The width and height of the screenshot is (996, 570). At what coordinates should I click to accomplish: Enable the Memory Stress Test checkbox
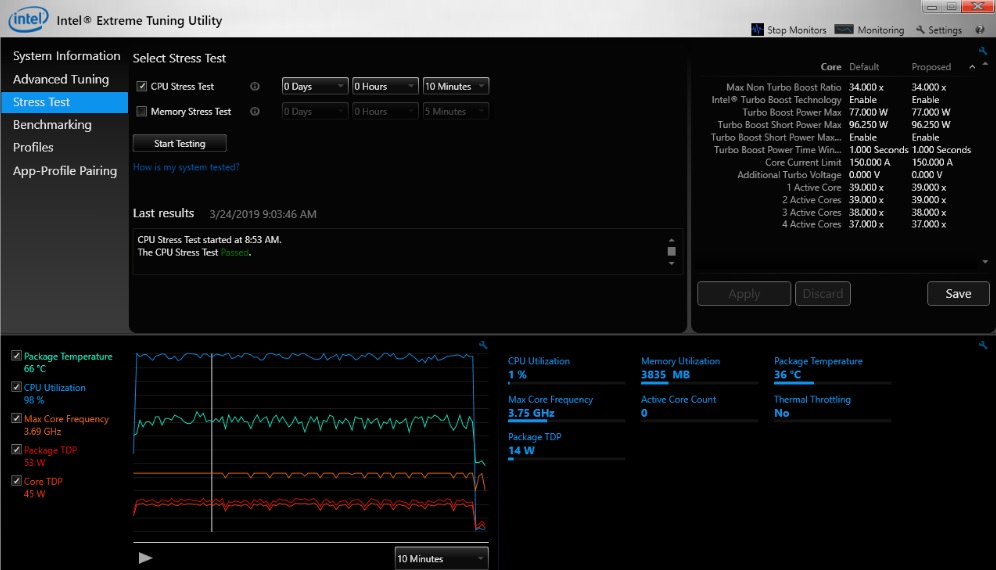[142, 111]
